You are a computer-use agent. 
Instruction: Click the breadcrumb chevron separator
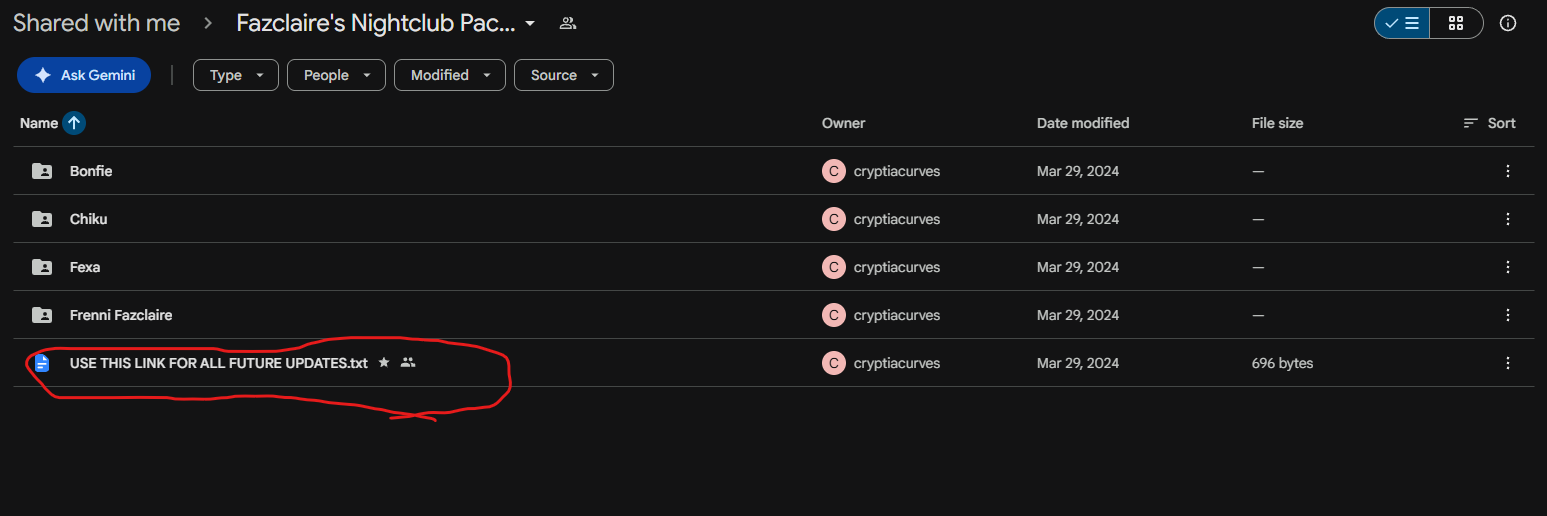point(209,23)
